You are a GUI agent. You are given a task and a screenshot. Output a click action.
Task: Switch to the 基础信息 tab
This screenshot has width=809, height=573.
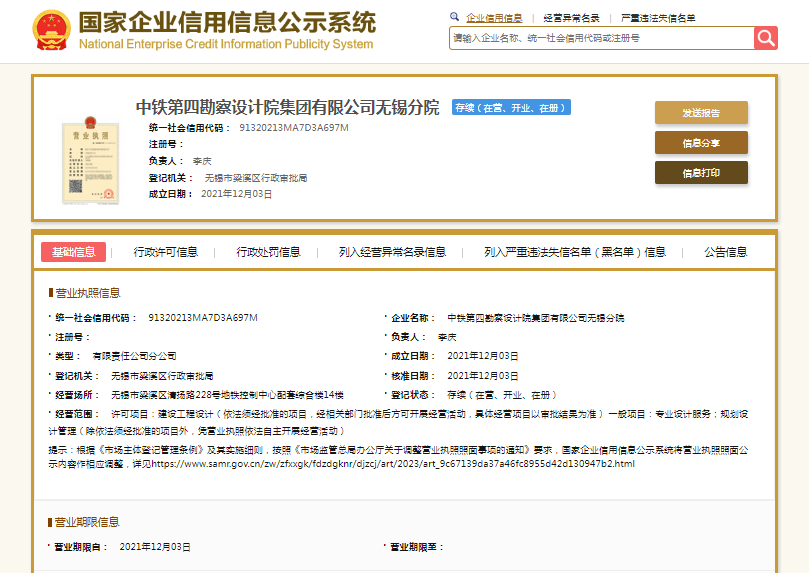(73, 252)
